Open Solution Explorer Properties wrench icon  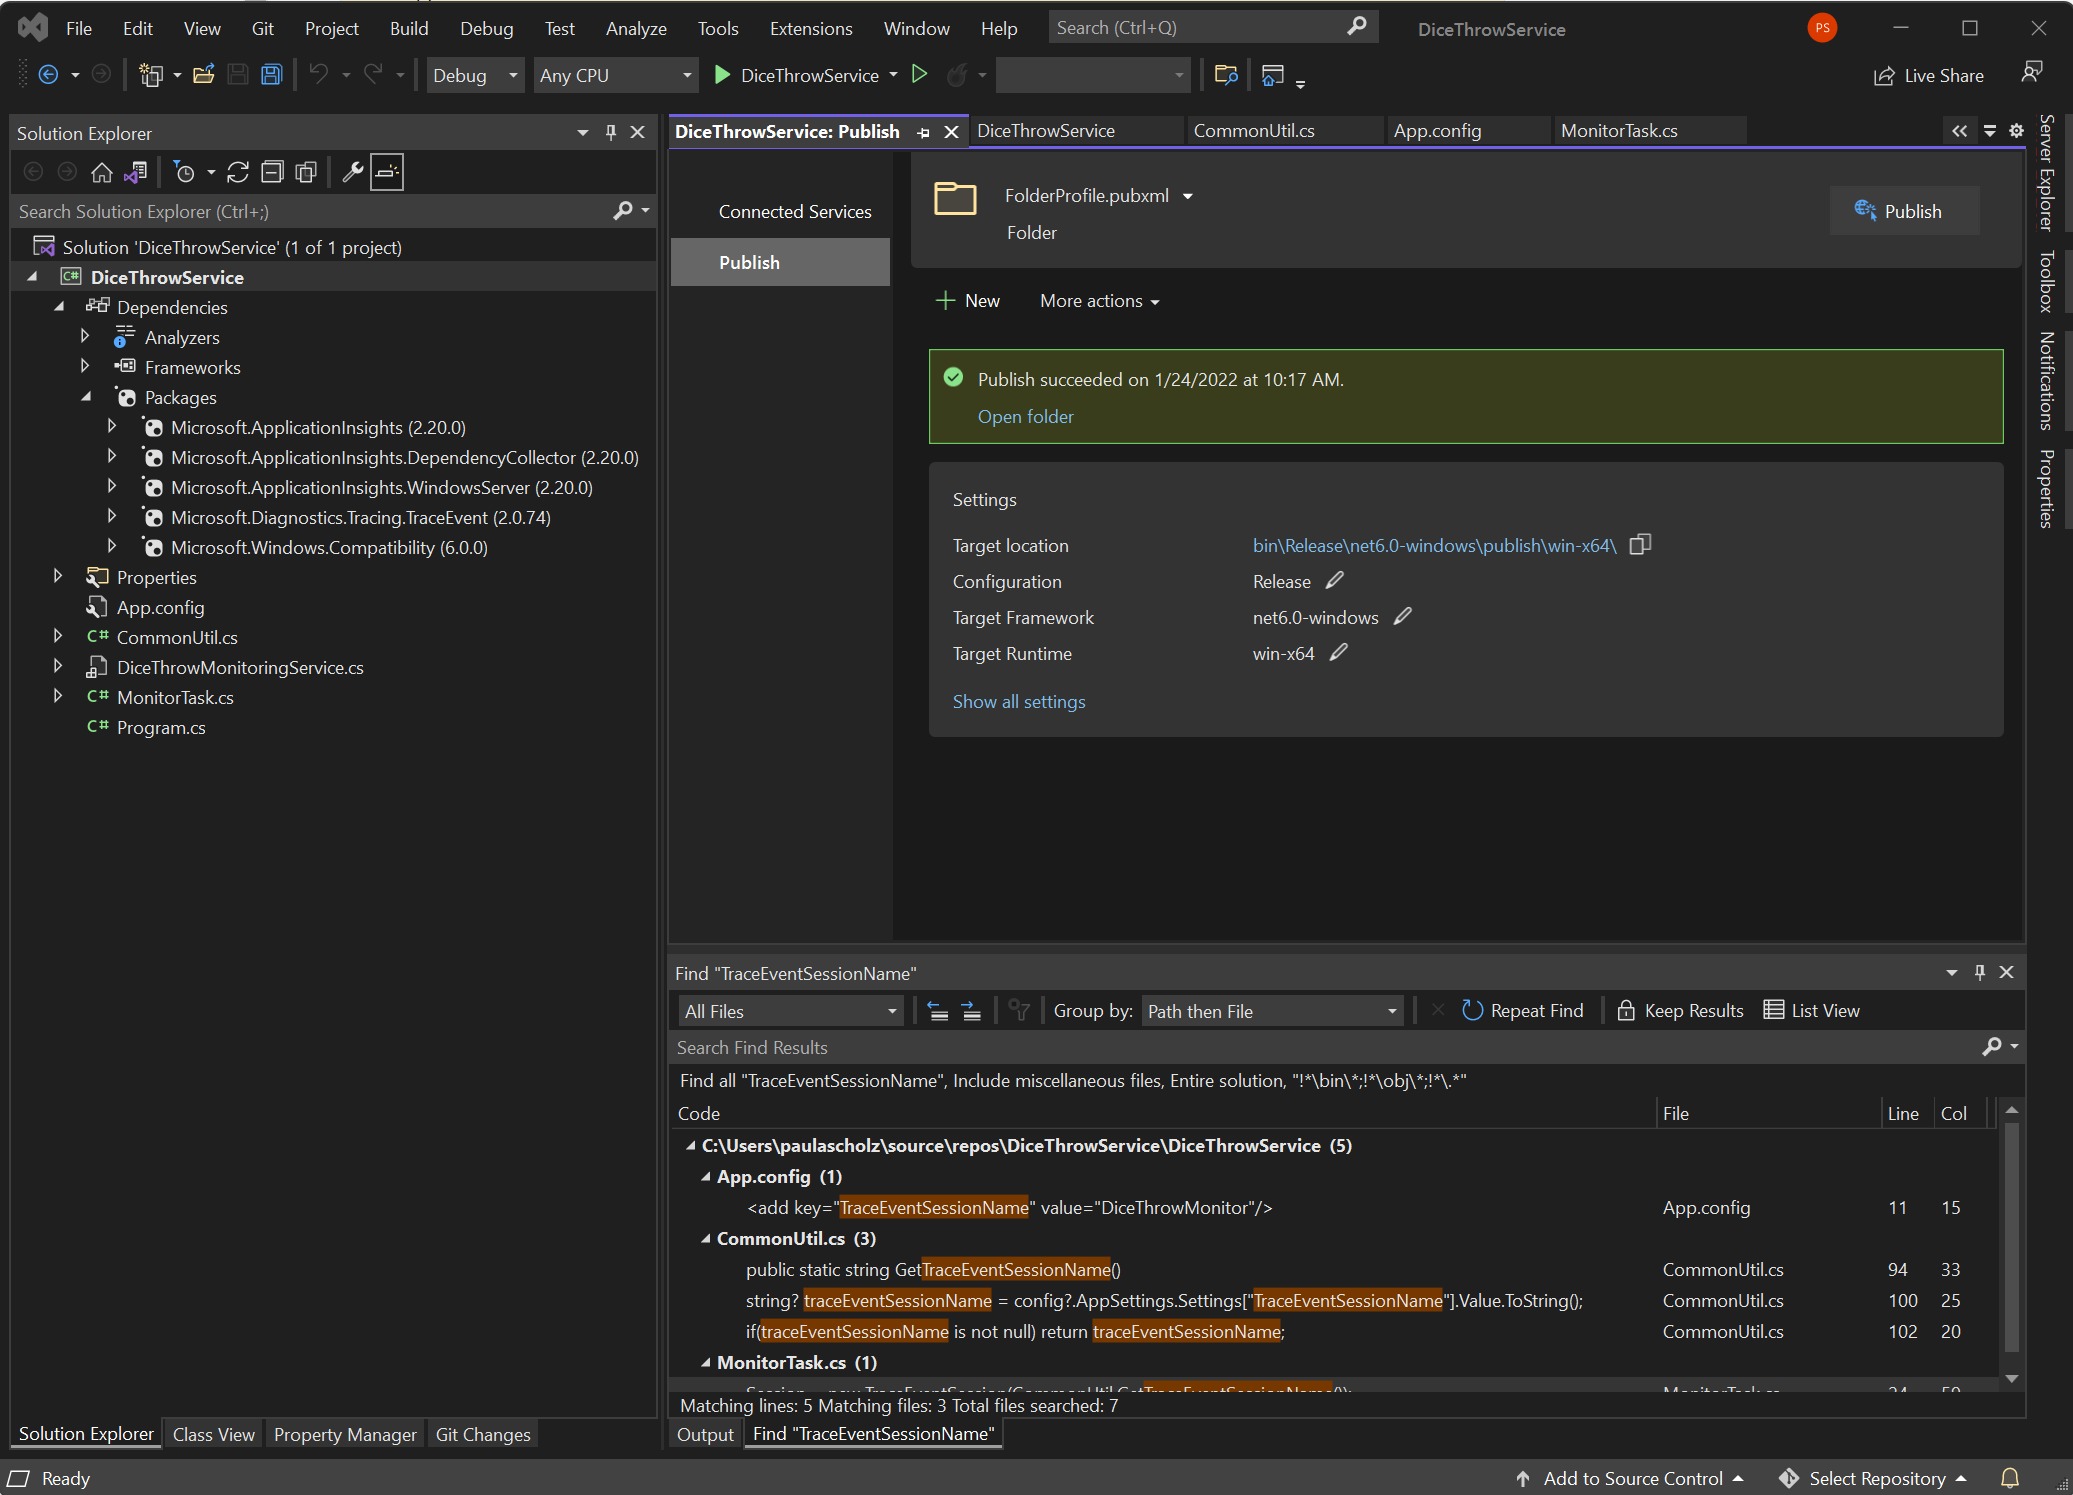(352, 172)
